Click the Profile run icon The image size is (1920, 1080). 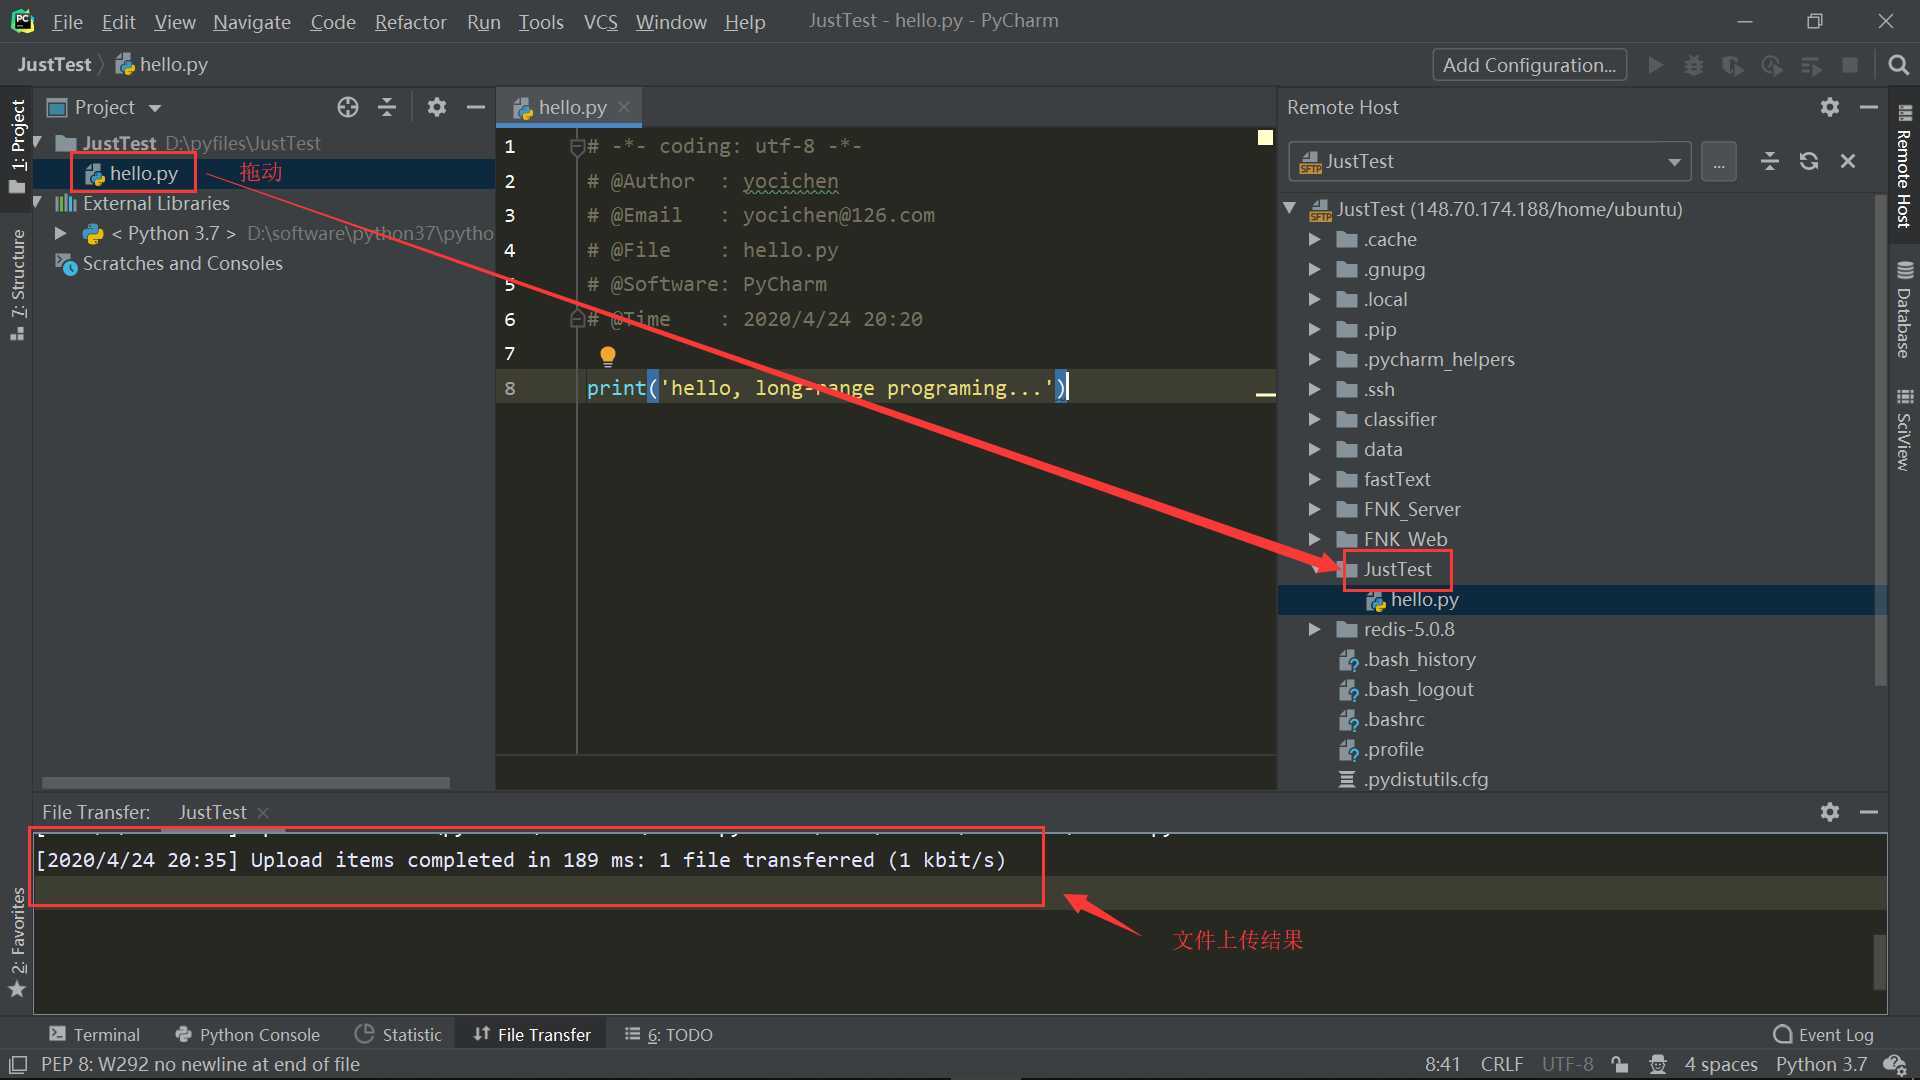click(x=1772, y=65)
